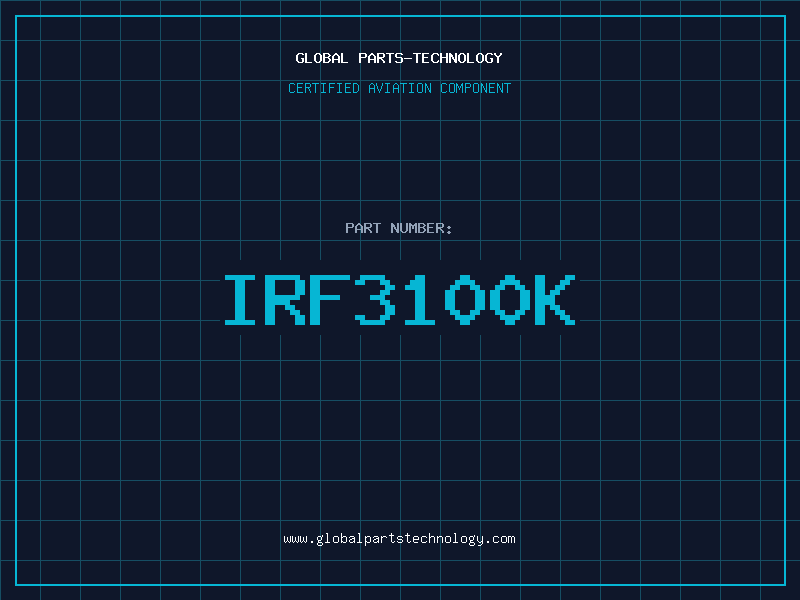Select the PART NUMBER: label
Image resolution: width=800 pixels, height=600 pixels.
399,229
